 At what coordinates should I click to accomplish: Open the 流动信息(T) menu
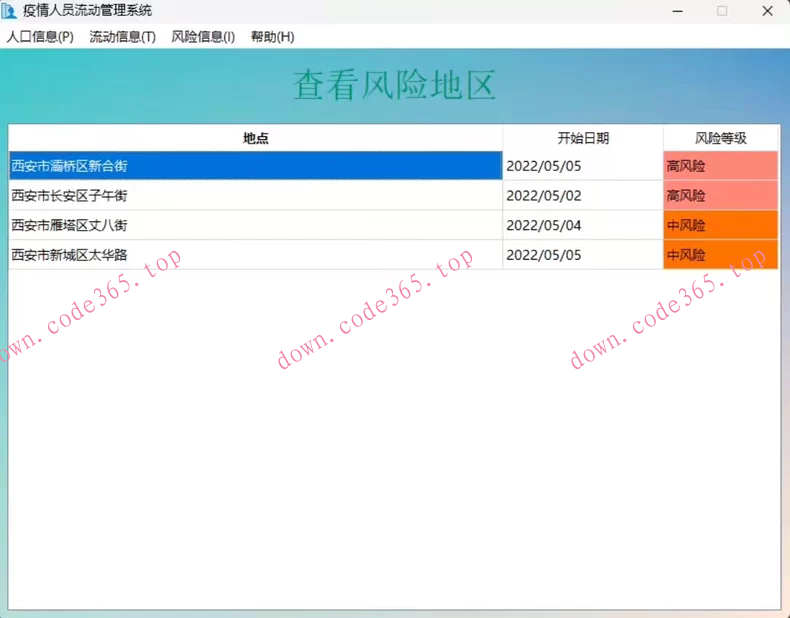[122, 37]
